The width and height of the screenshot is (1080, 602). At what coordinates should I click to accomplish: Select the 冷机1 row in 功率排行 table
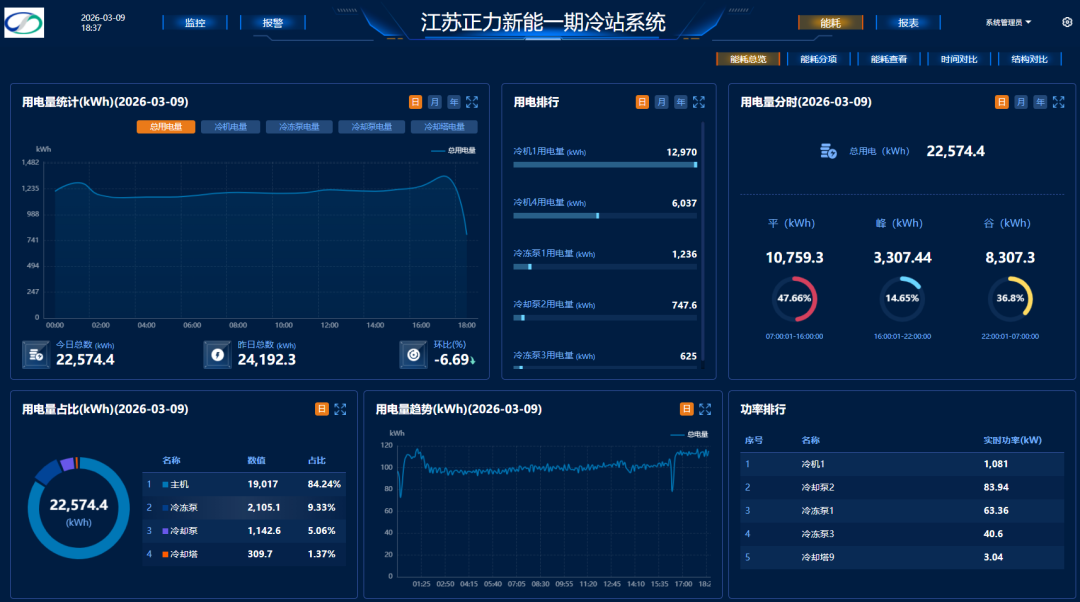900,464
